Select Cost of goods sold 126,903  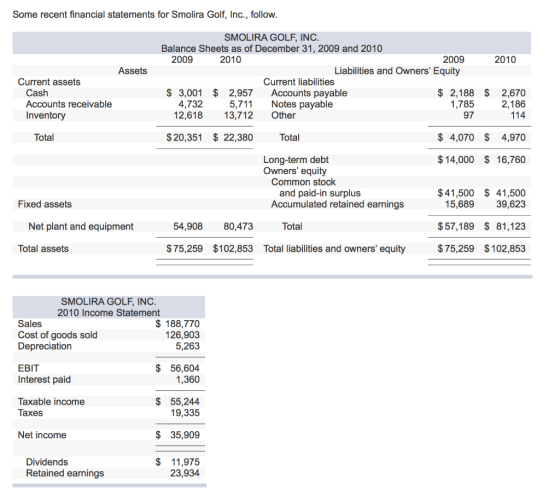(182, 335)
